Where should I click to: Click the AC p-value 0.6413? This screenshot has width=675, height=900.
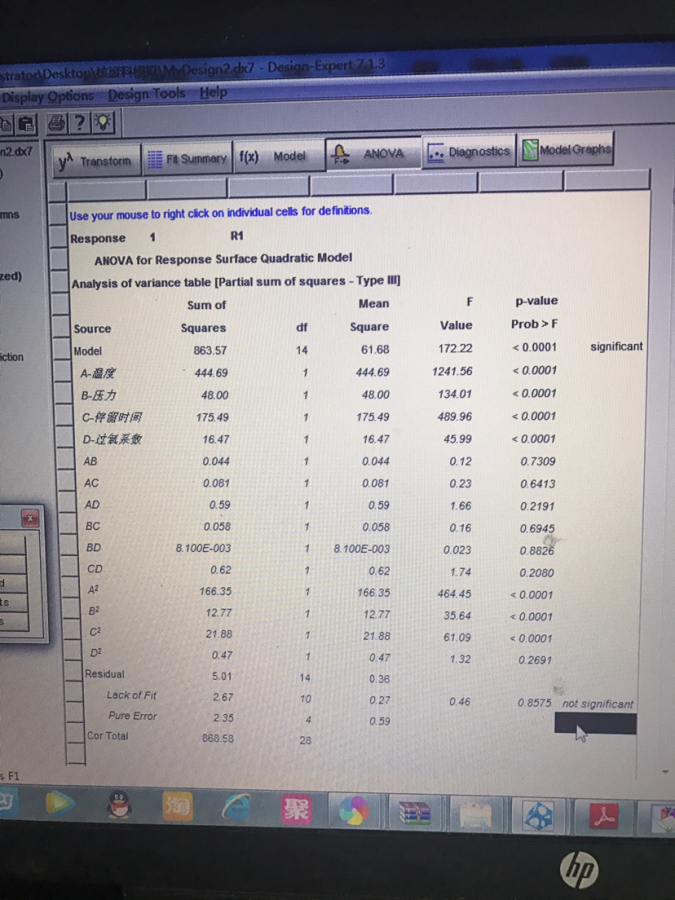click(x=538, y=484)
